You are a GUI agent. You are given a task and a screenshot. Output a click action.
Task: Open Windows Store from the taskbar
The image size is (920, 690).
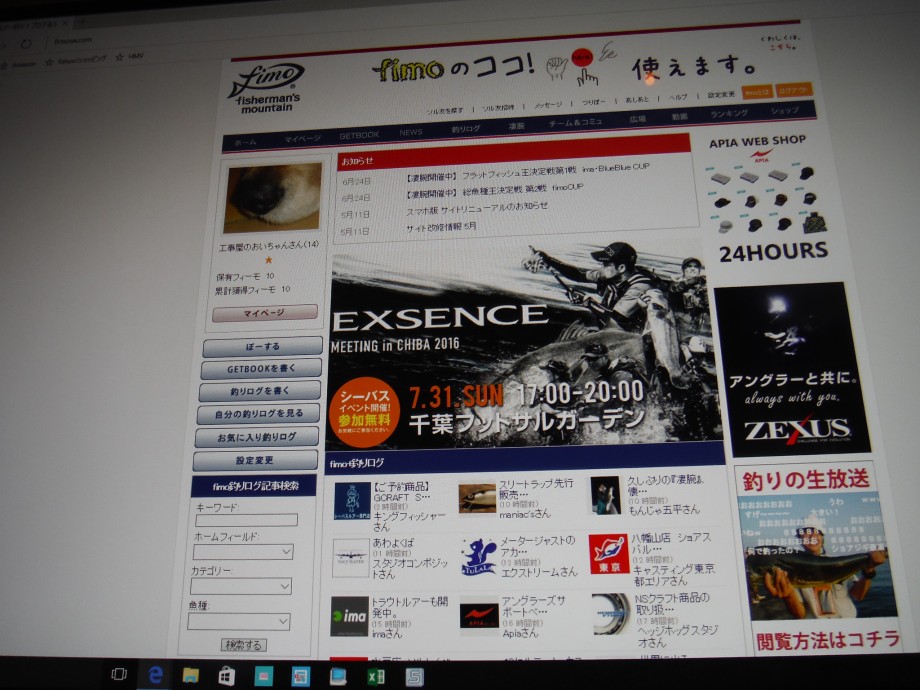(x=226, y=677)
